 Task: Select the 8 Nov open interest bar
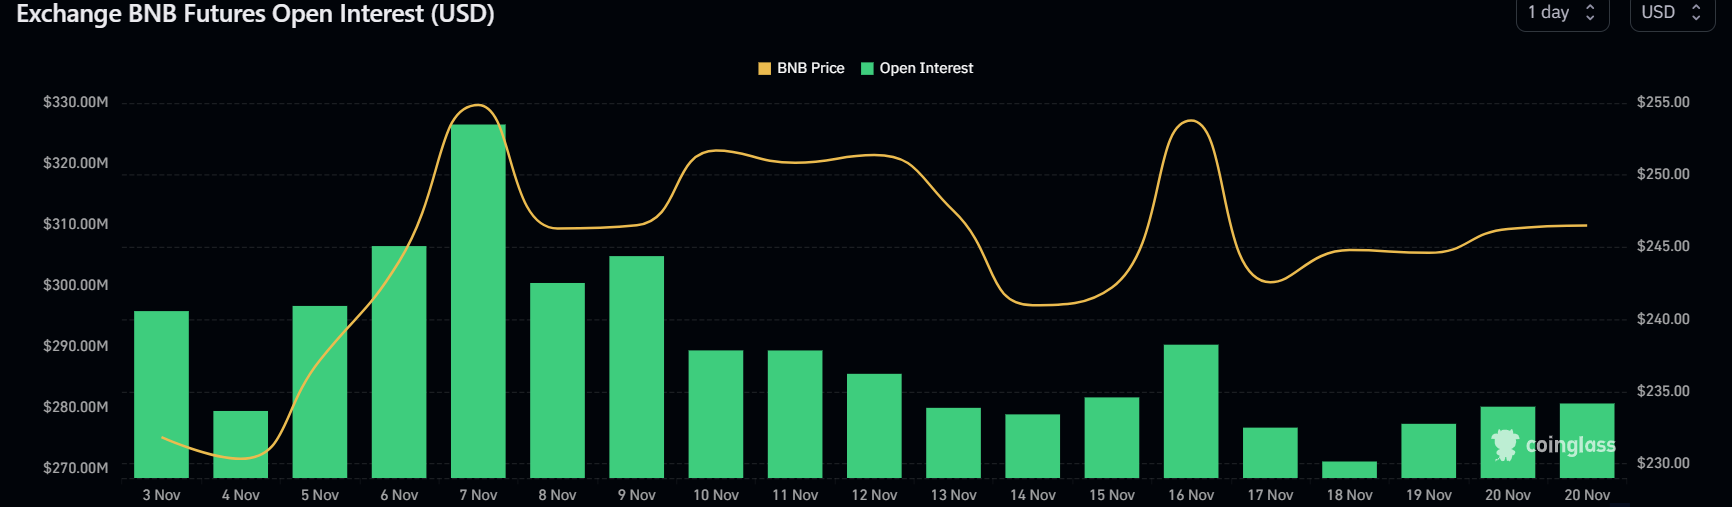[x=557, y=380]
